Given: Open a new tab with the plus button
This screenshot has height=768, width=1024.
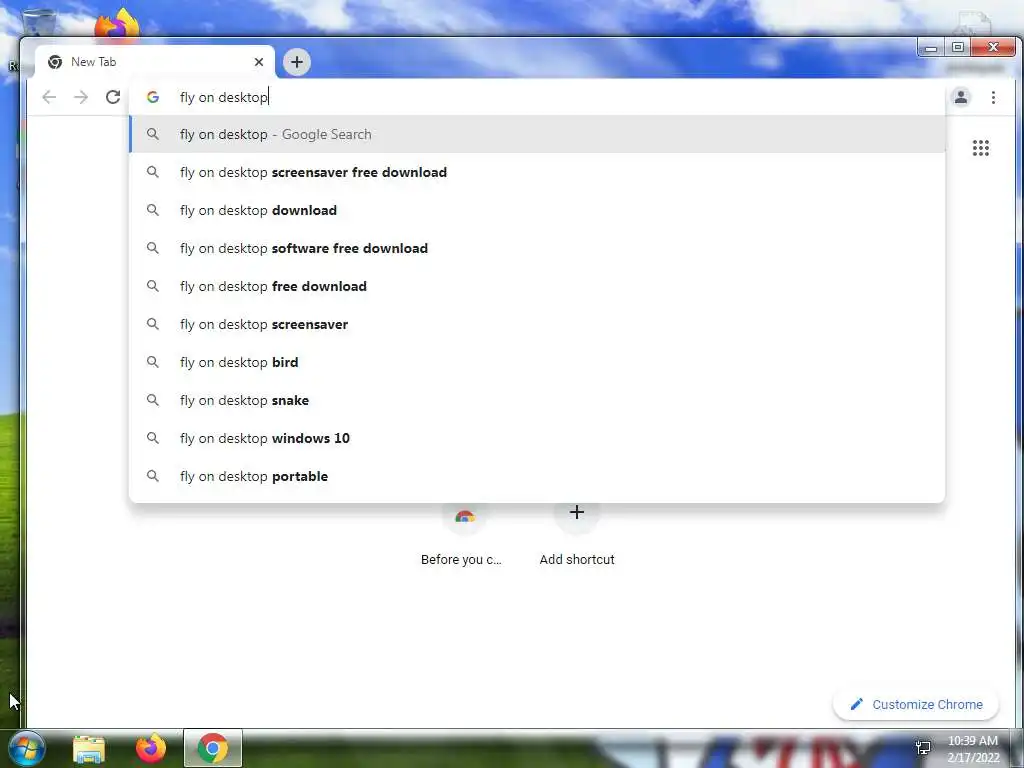Looking at the screenshot, I should [296, 62].
